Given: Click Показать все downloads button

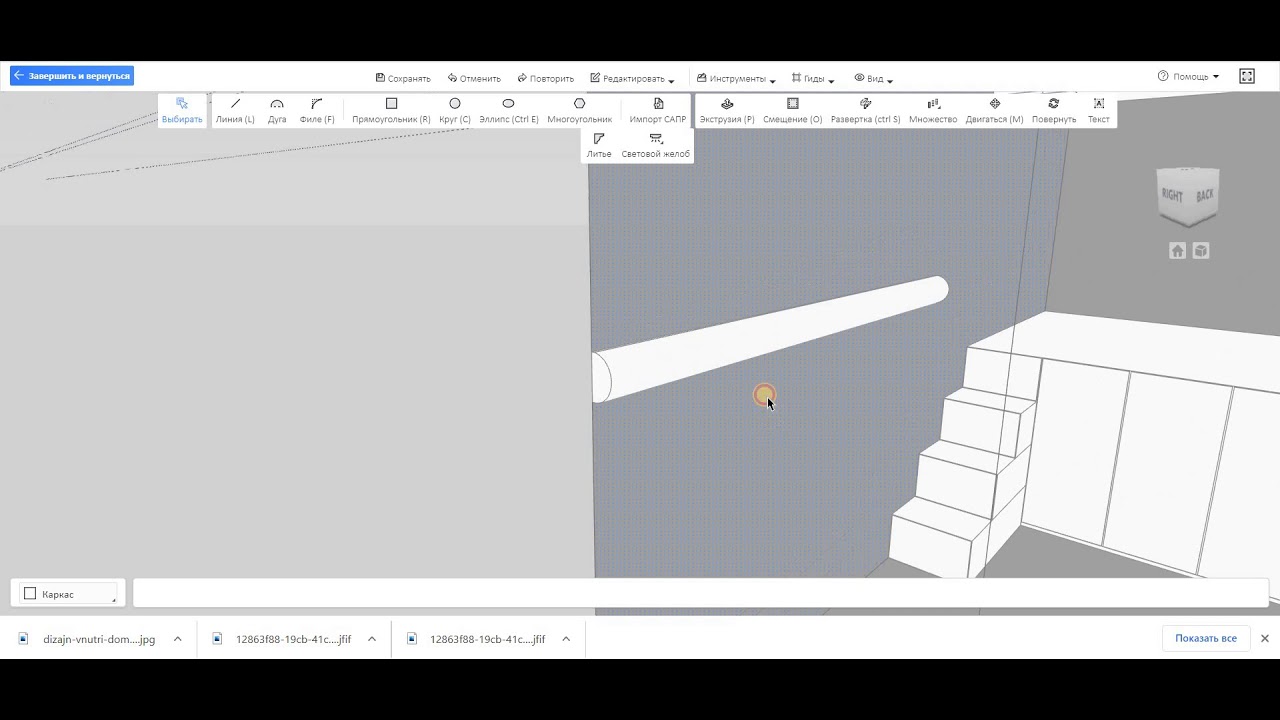Looking at the screenshot, I should (1206, 638).
